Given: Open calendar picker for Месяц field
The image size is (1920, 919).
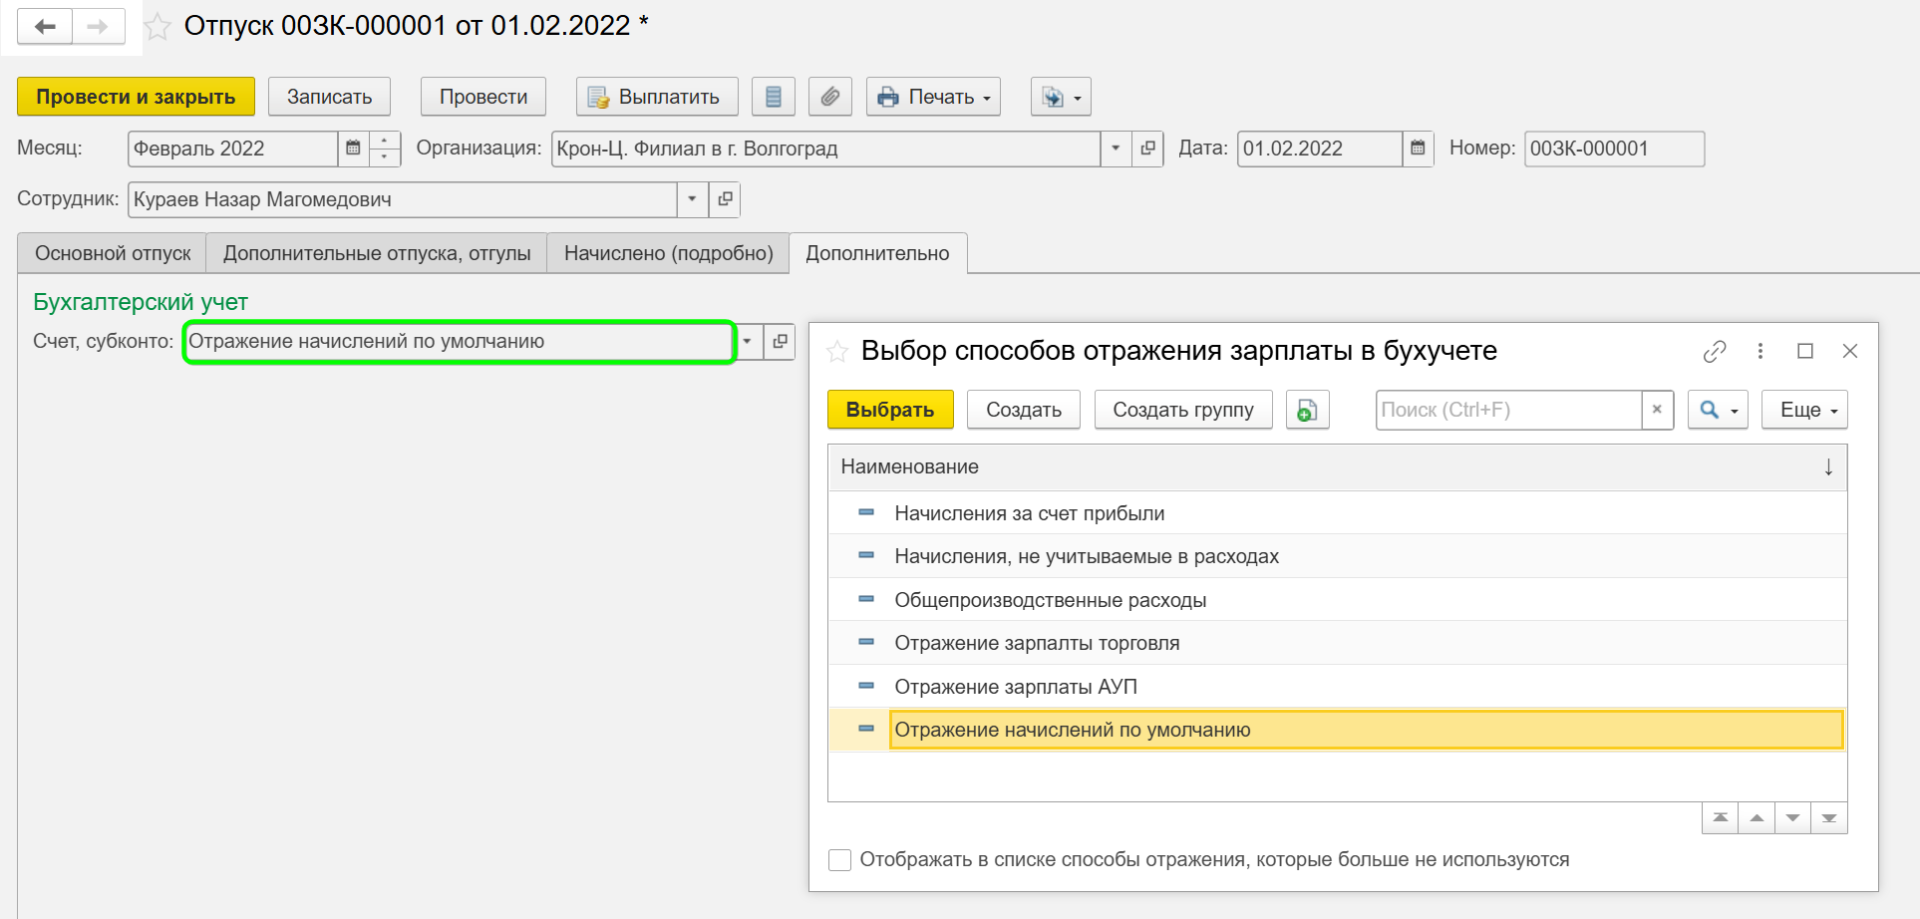Looking at the screenshot, I should (353, 149).
